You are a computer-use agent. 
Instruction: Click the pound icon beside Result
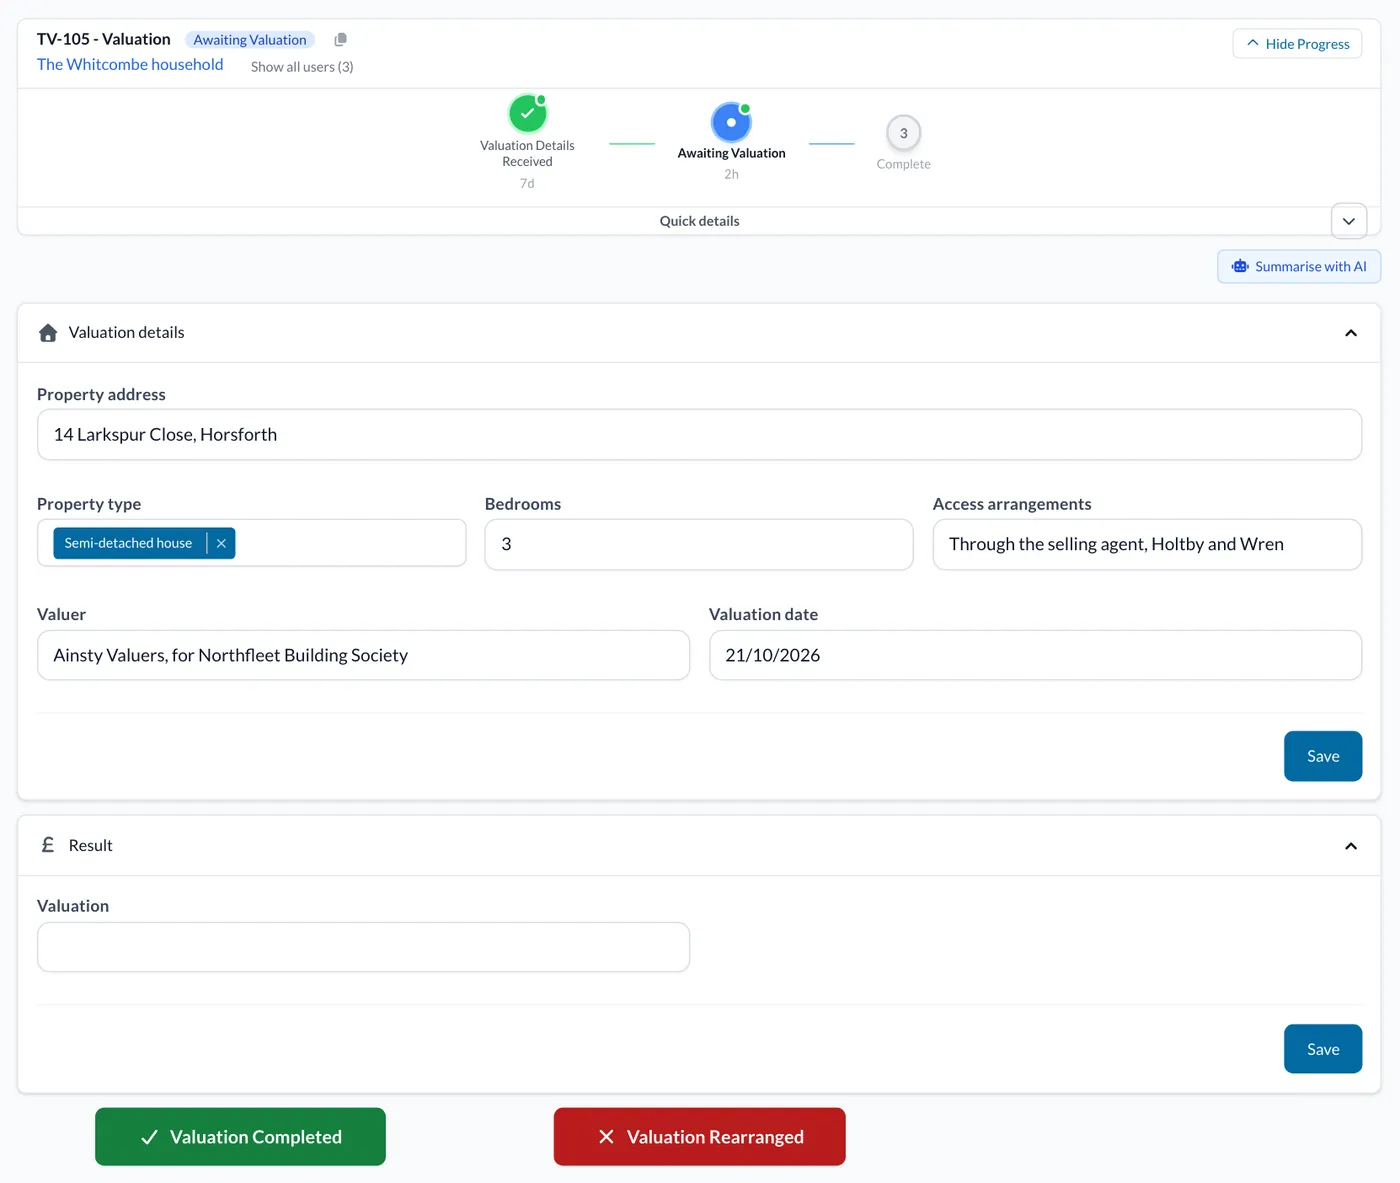click(x=48, y=845)
